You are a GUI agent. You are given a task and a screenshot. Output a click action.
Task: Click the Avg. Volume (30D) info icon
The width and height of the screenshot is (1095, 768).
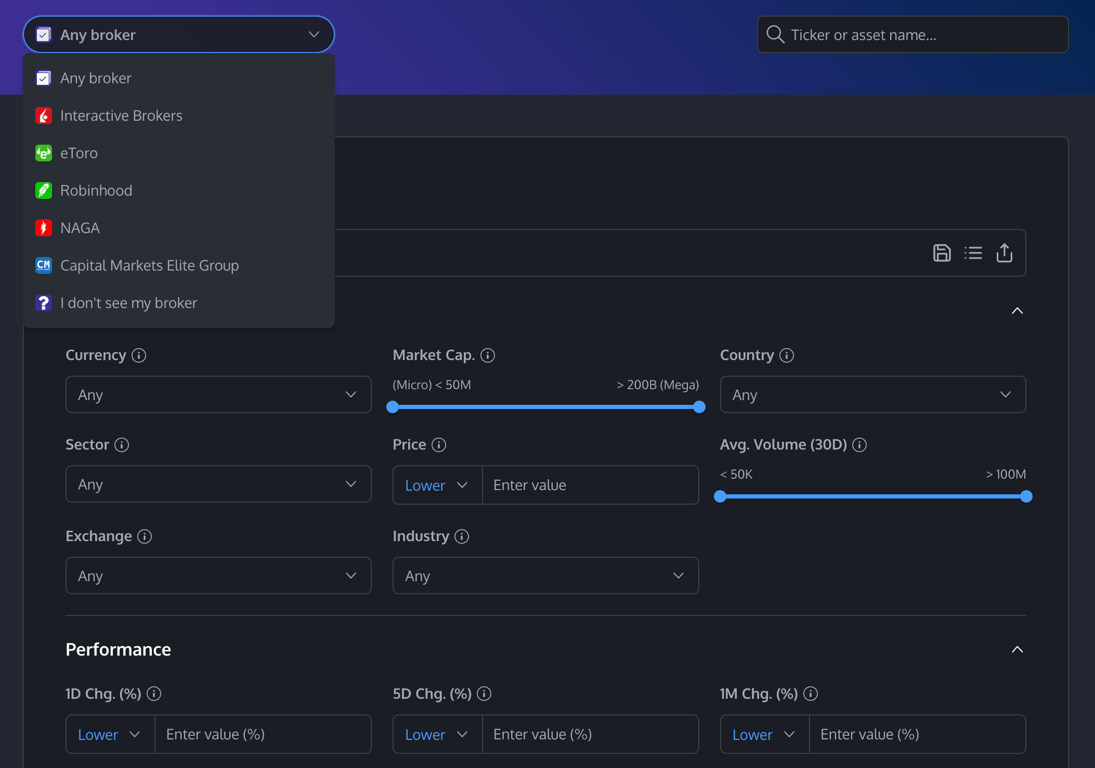point(860,445)
